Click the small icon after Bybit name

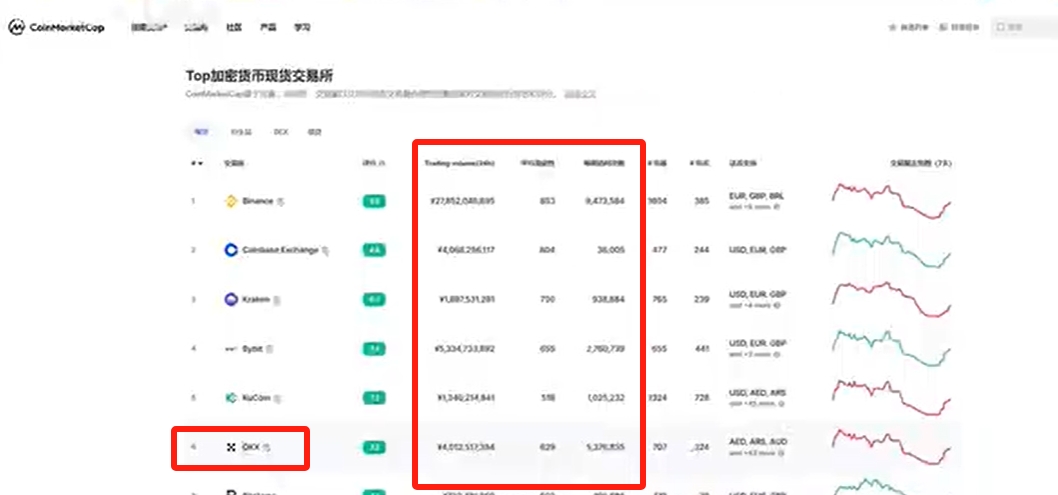point(270,350)
